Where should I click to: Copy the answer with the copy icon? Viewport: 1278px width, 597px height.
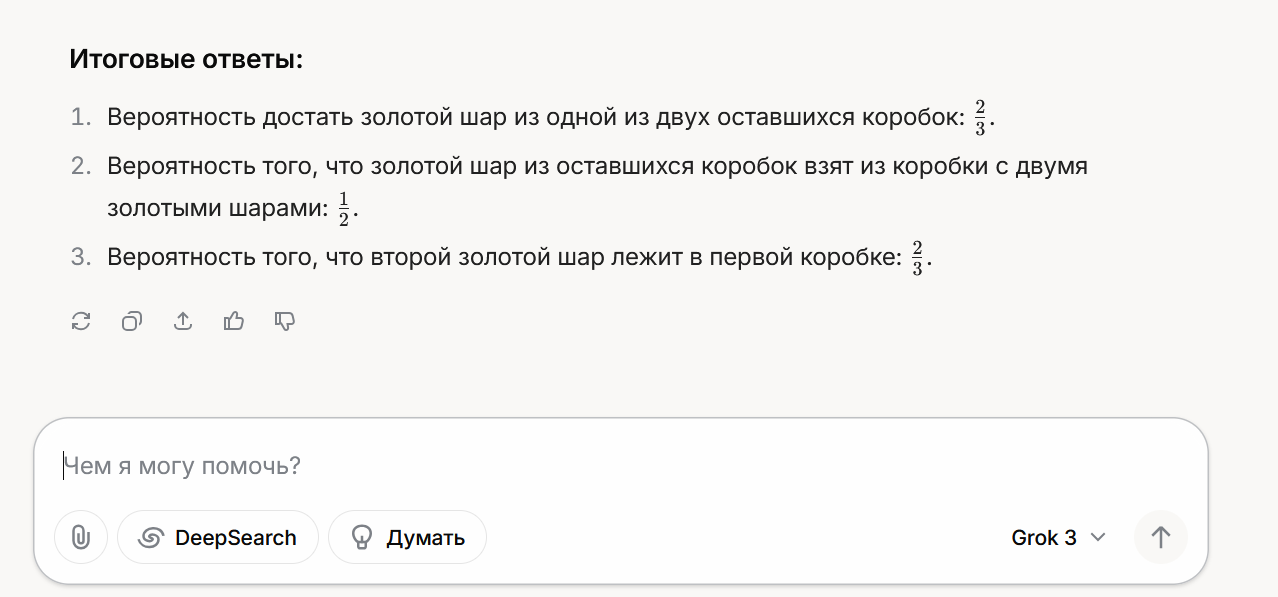coord(132,321)
